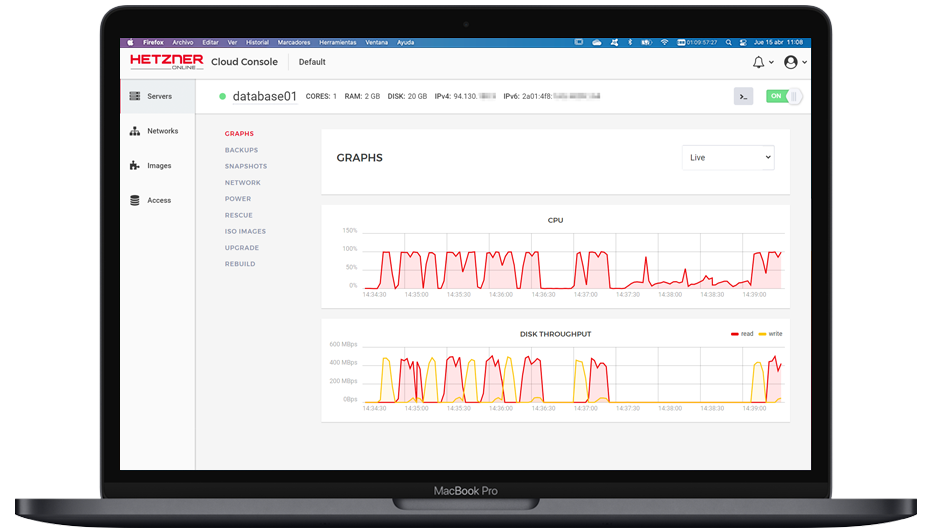The height and width of the screenshot is (532, 931).
Task: Click the 14:36:00 label on disk chart
Action: (x=501, y=408)
